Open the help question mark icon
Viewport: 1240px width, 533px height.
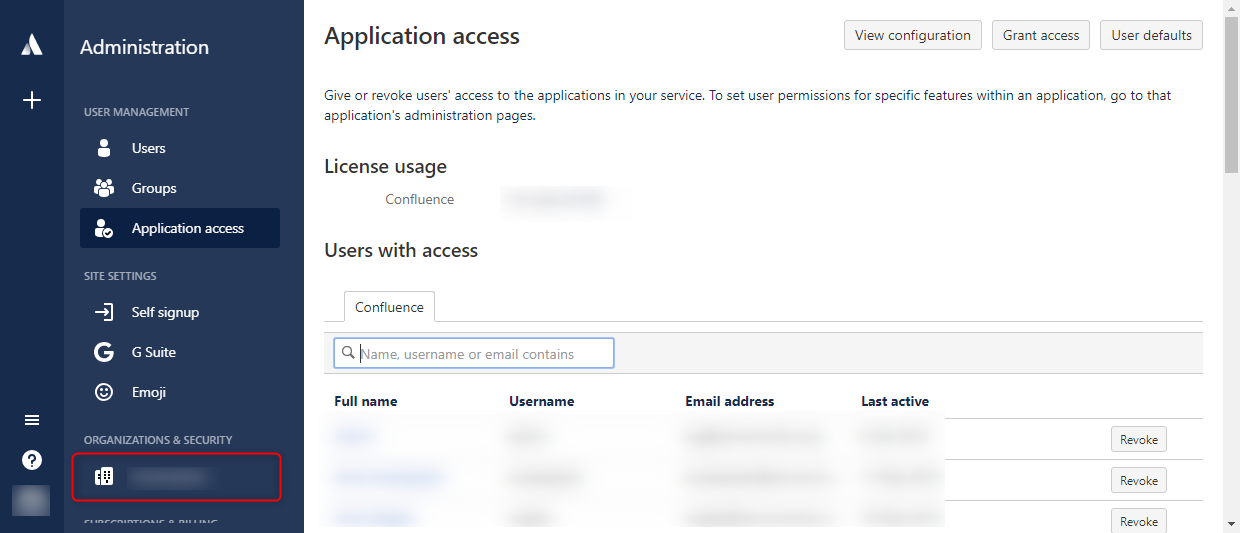pyautogui.click(x=32, y=460)
